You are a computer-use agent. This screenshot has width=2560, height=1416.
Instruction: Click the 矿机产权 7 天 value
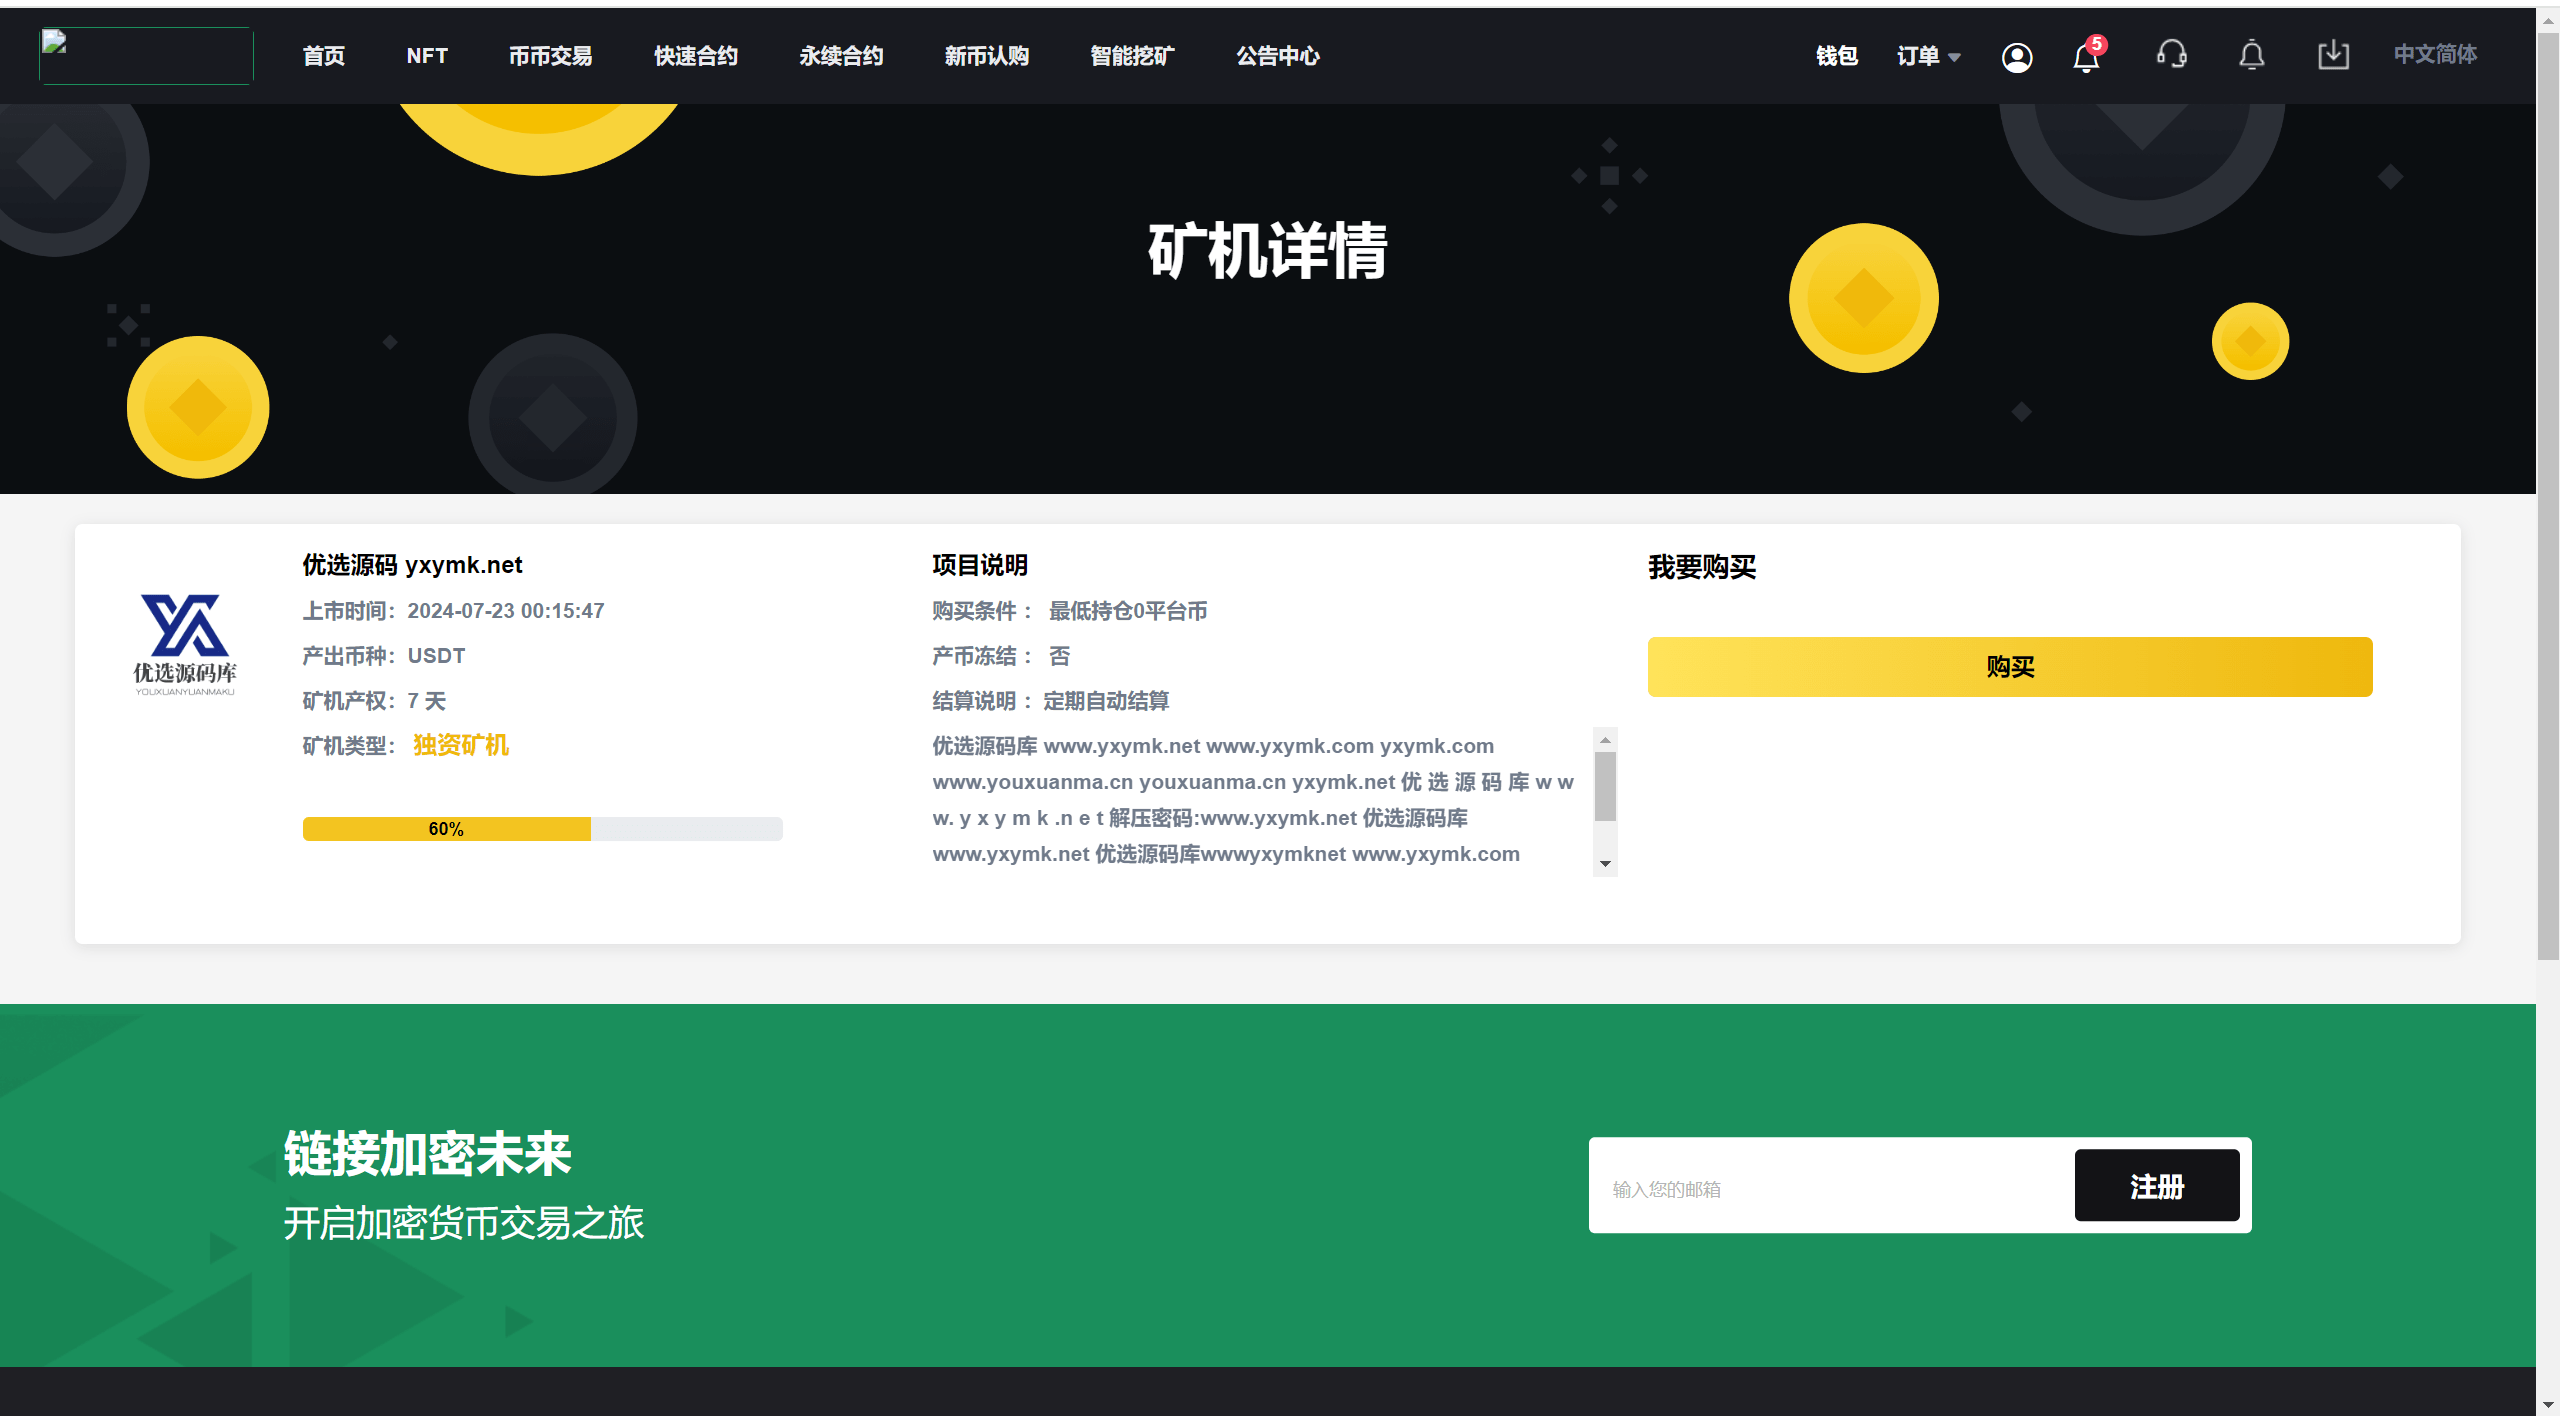pyautogui.click(x=427, y=700)
